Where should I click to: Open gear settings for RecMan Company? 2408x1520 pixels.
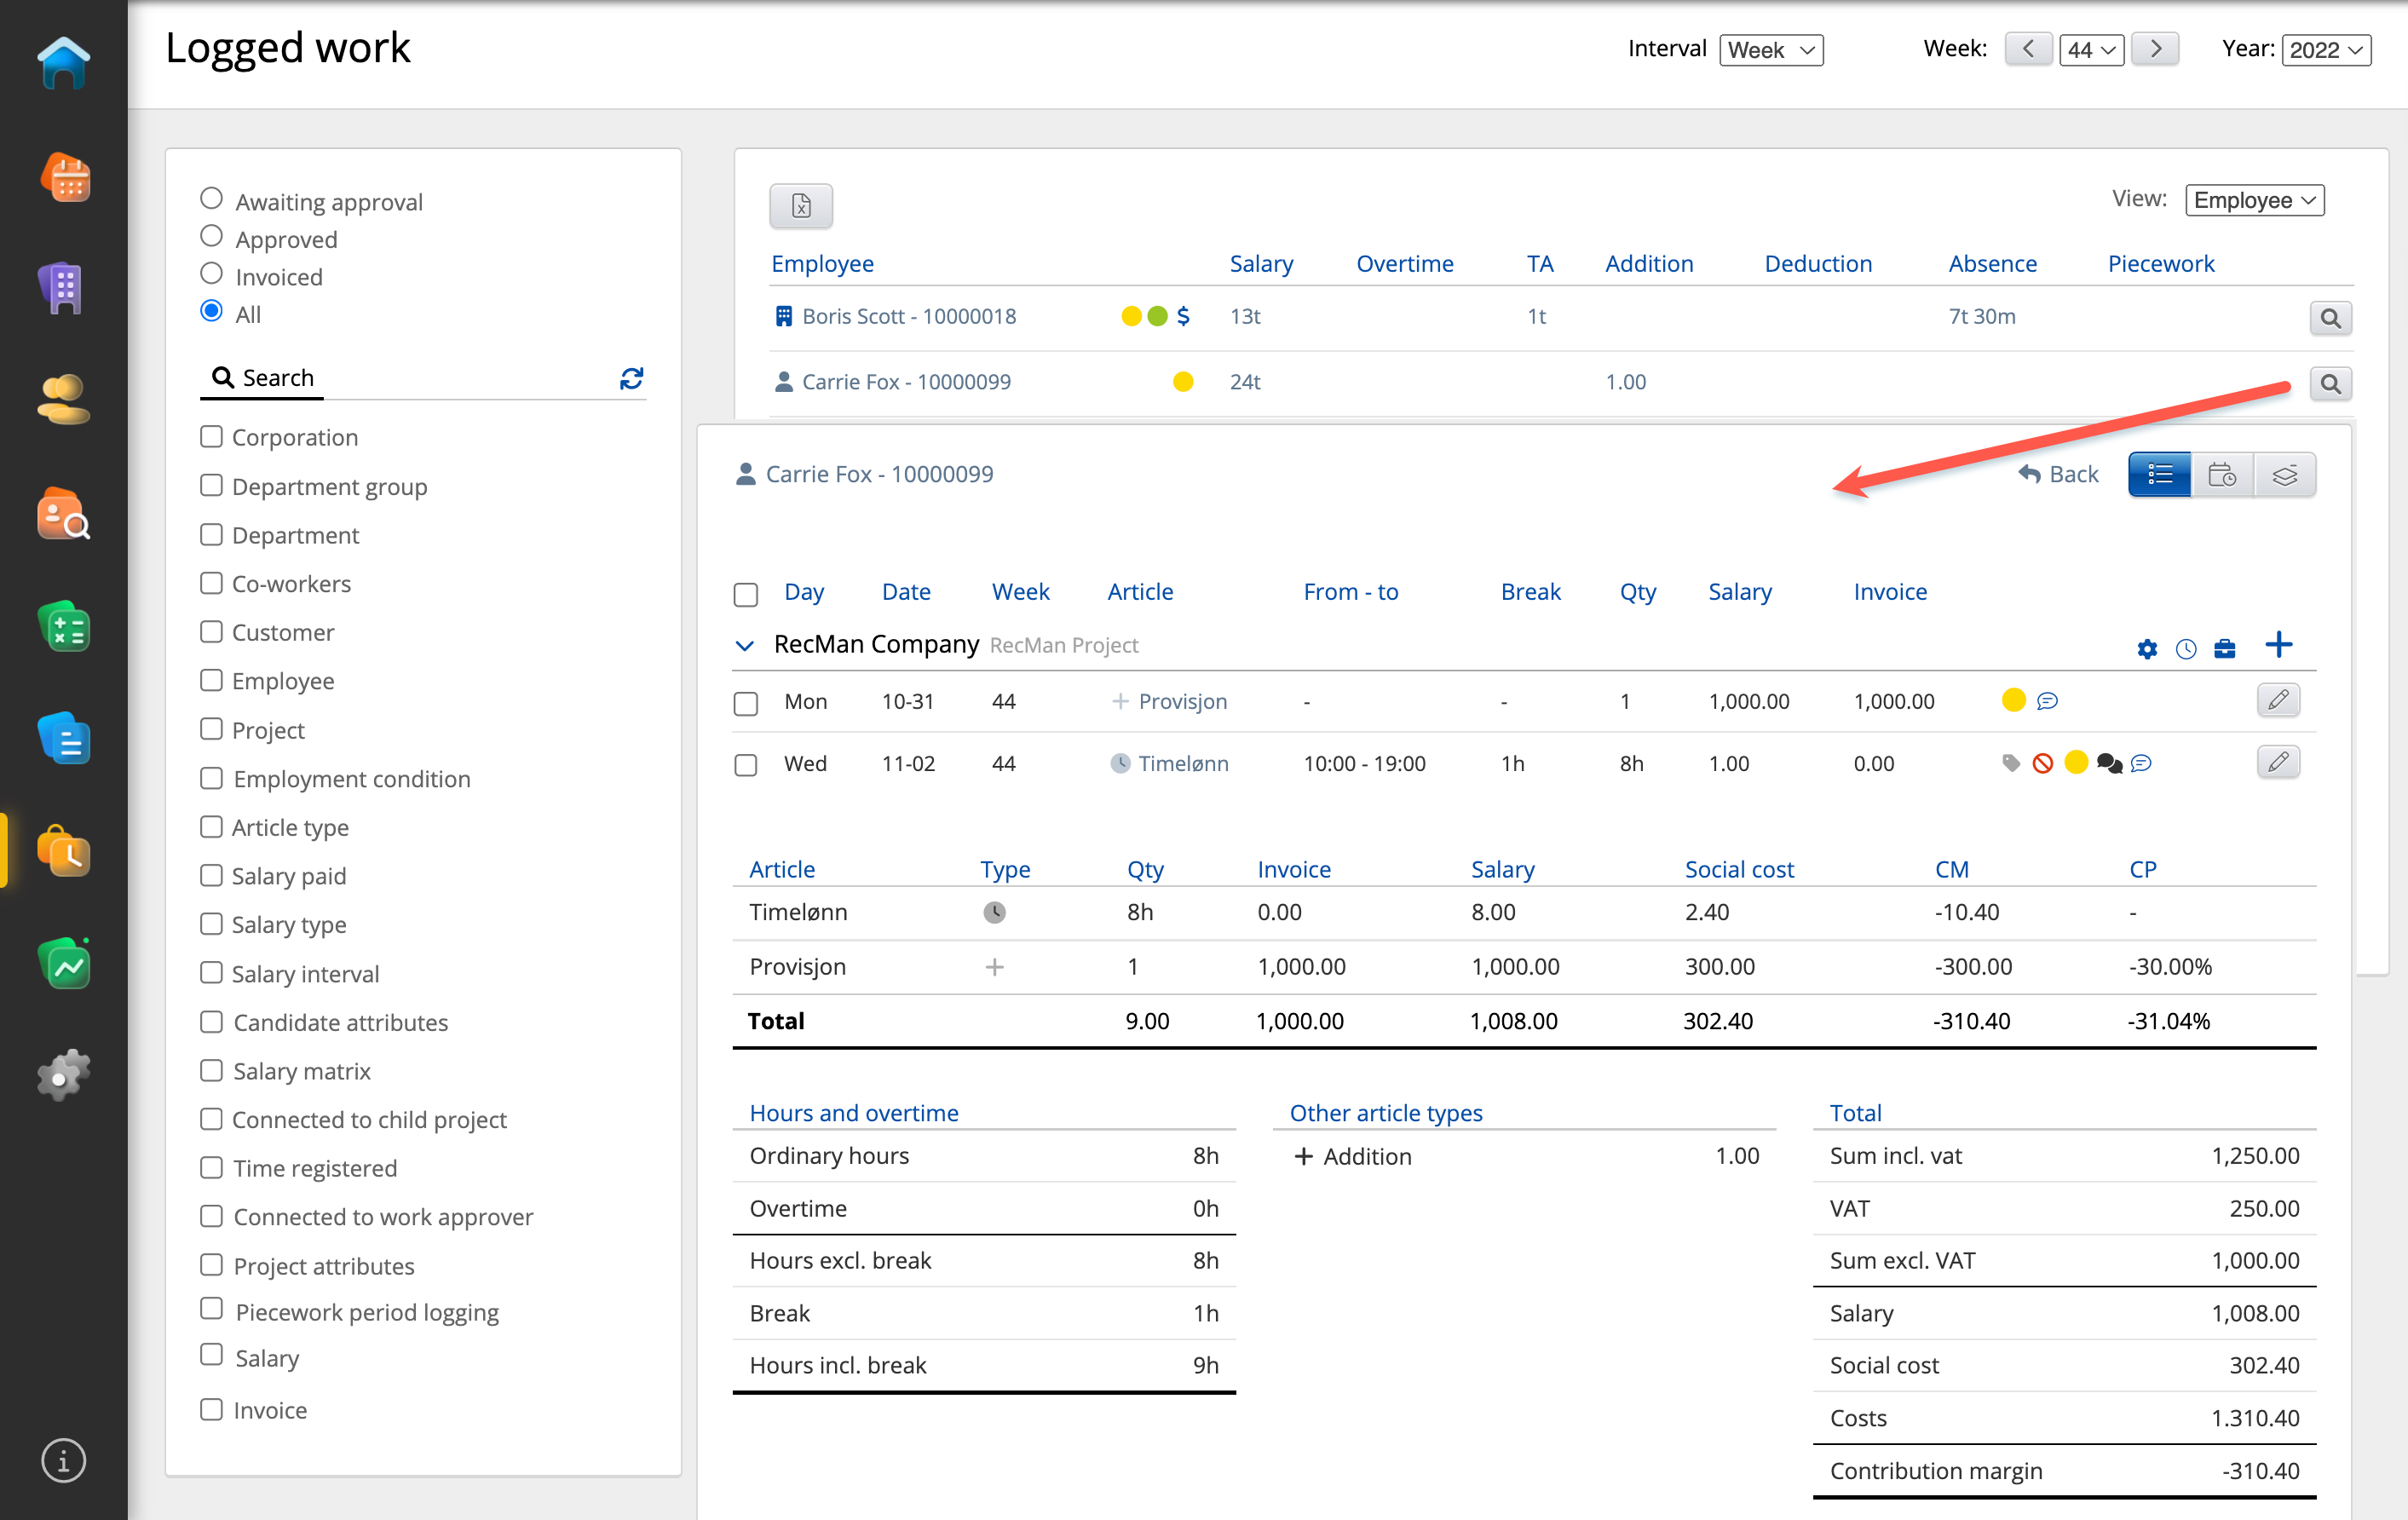pos(2146,649)
